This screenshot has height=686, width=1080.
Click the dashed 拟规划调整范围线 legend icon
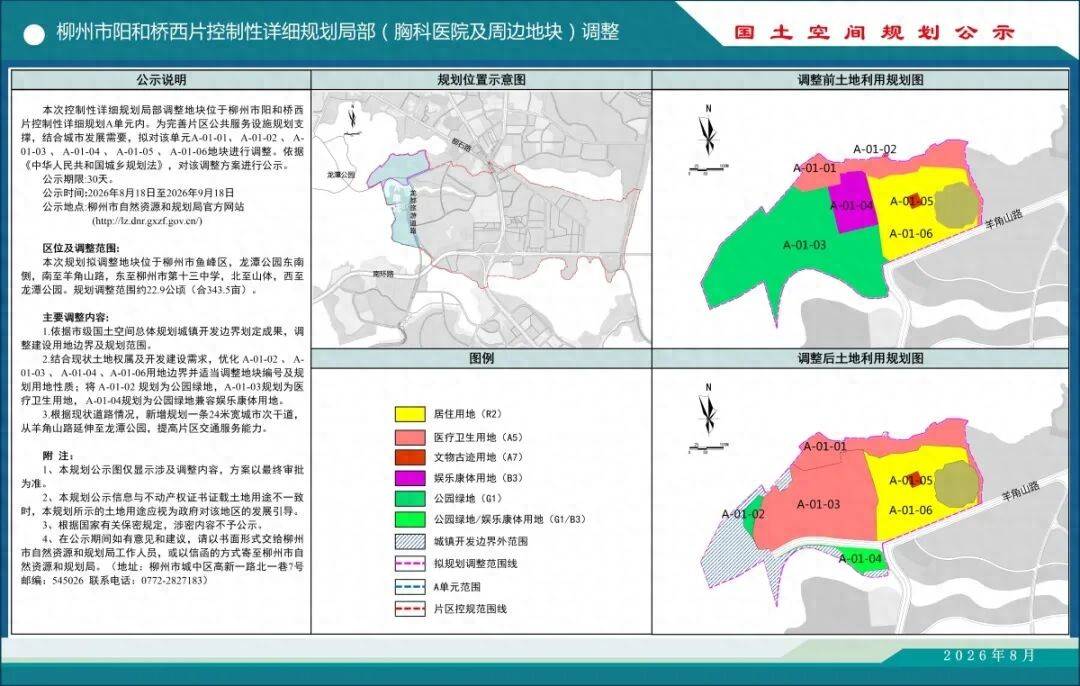[x=410, y=563]
